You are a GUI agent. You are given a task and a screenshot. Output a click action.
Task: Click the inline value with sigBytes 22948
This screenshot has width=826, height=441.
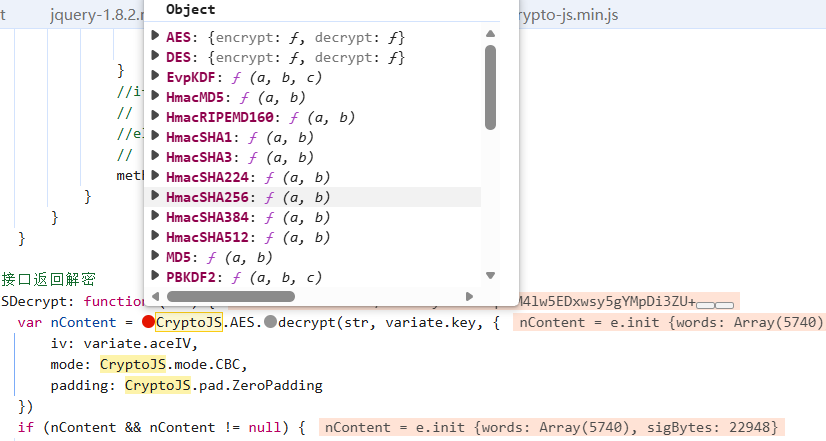tap(552, 427)
